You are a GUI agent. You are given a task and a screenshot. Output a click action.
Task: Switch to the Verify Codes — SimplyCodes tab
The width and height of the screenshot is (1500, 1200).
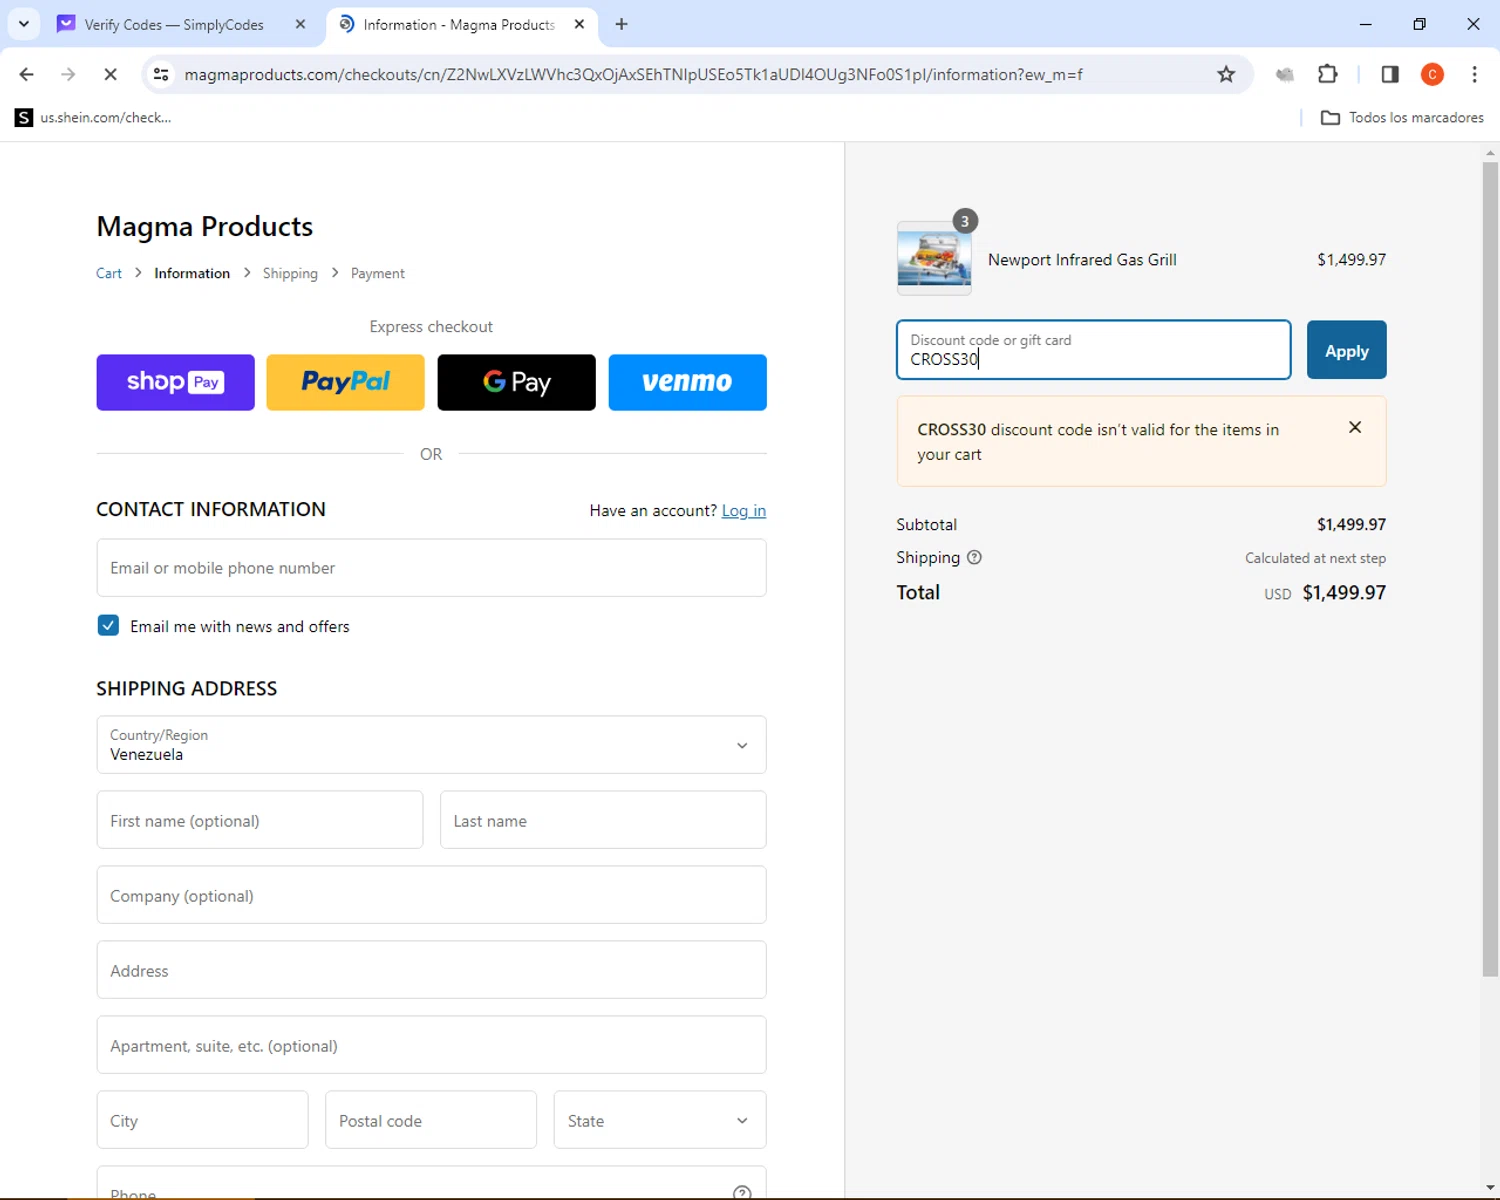pos(174,24)
